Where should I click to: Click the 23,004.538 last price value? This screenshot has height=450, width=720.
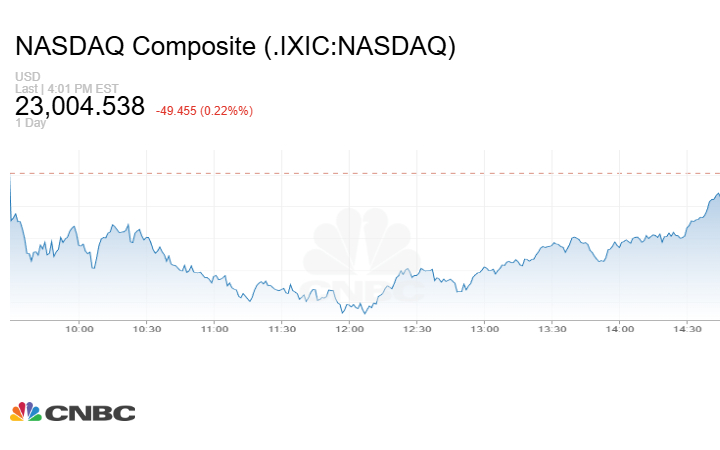pos(80,107)
